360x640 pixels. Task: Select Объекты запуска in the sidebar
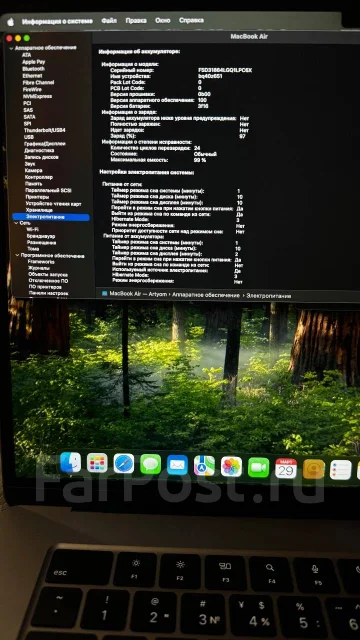(48, 275)
